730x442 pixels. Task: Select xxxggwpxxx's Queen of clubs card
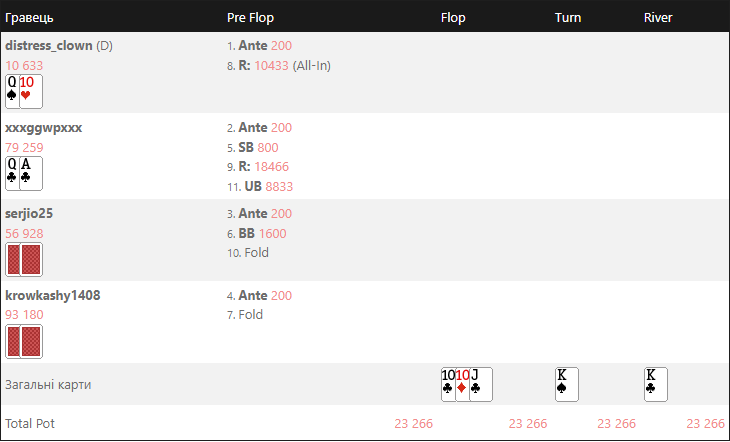pyautogui.click(x=12, y=173)
